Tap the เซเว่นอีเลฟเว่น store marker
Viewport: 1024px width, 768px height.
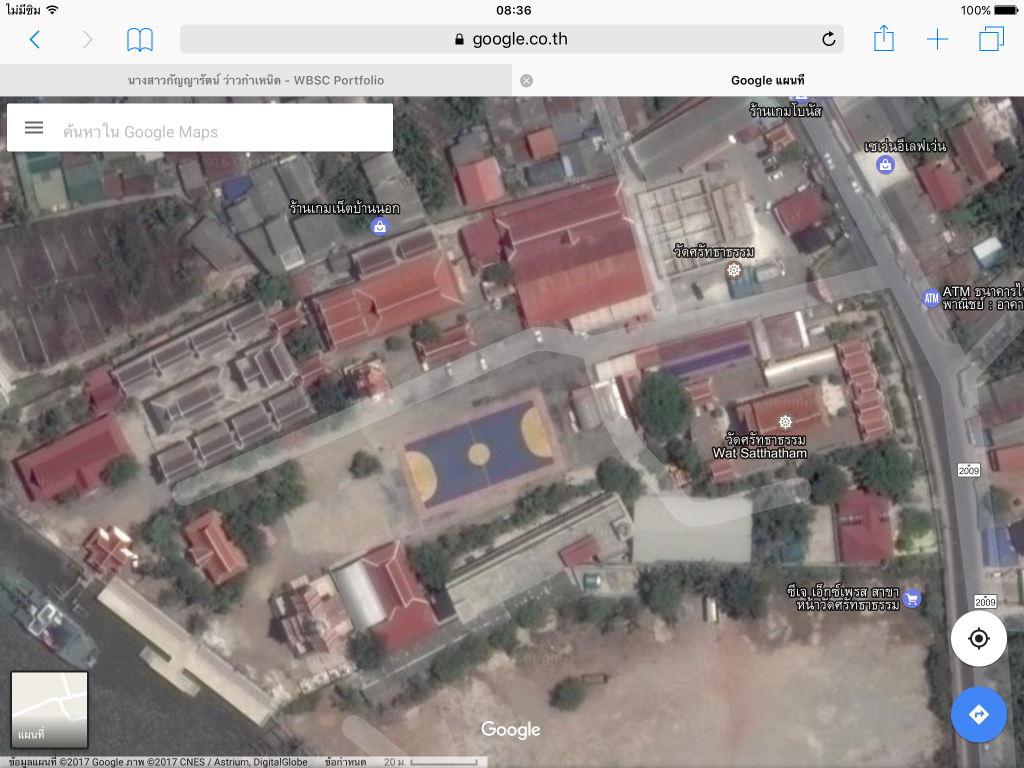(885, 165)
